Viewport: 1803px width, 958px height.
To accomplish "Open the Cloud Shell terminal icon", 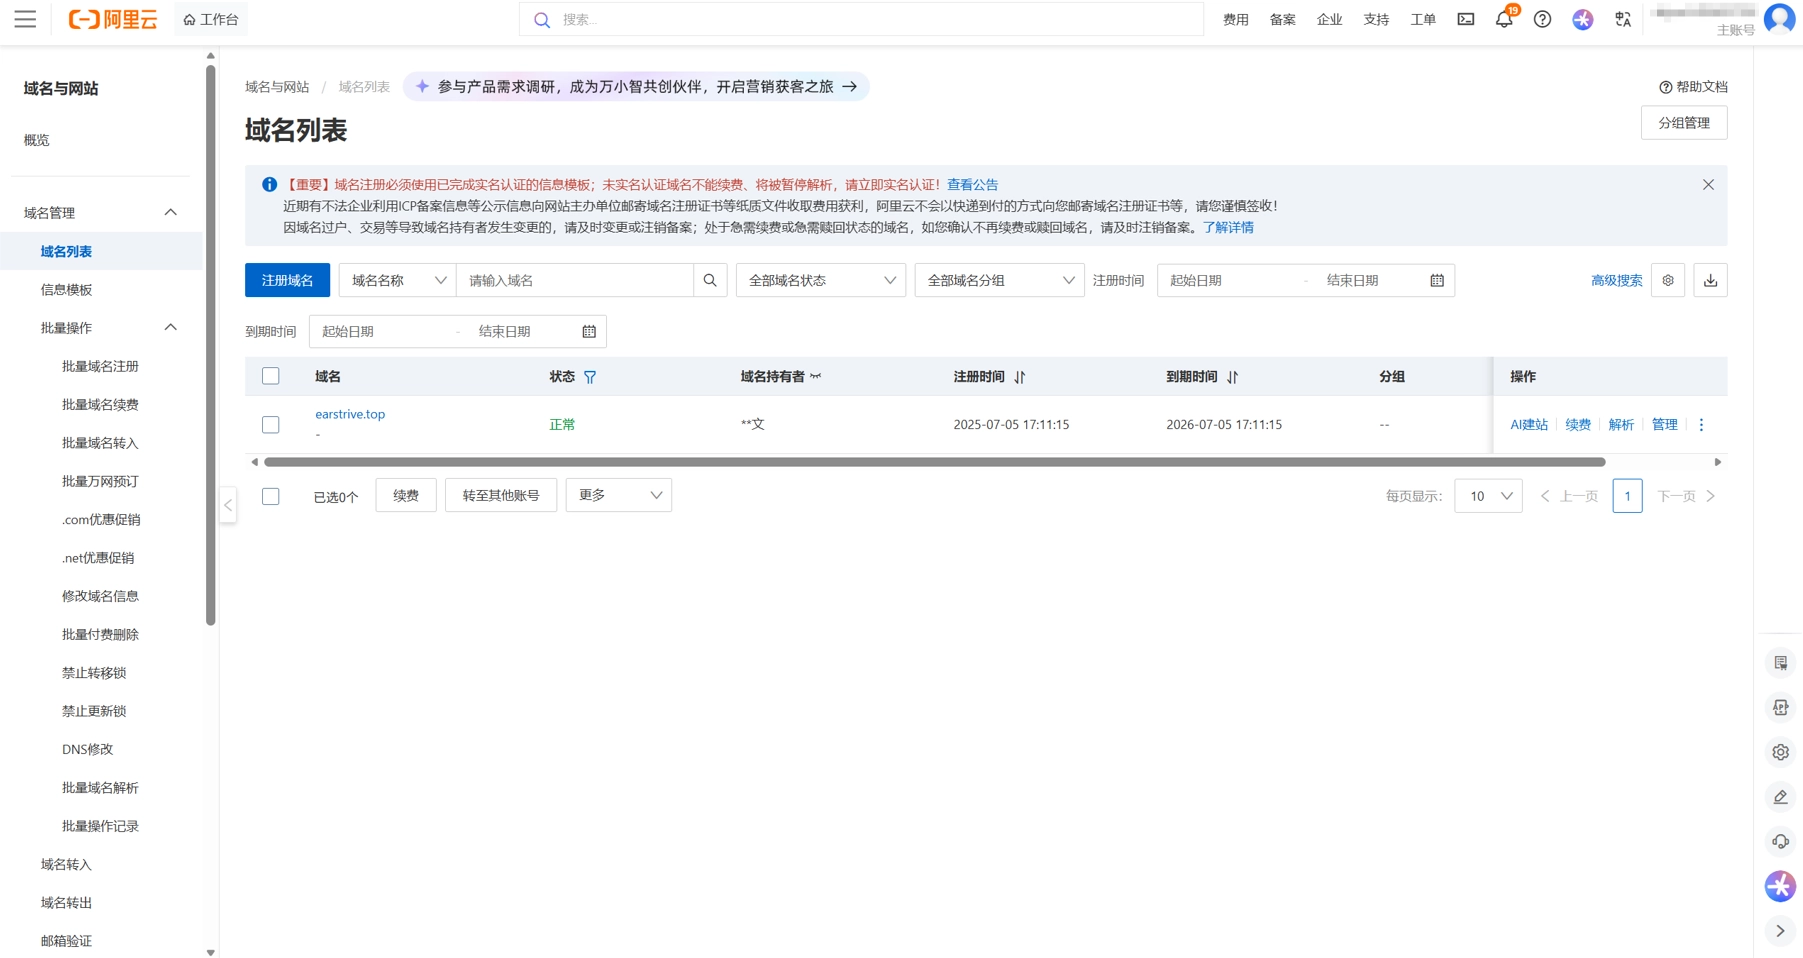I will [x=1465, y=20].
